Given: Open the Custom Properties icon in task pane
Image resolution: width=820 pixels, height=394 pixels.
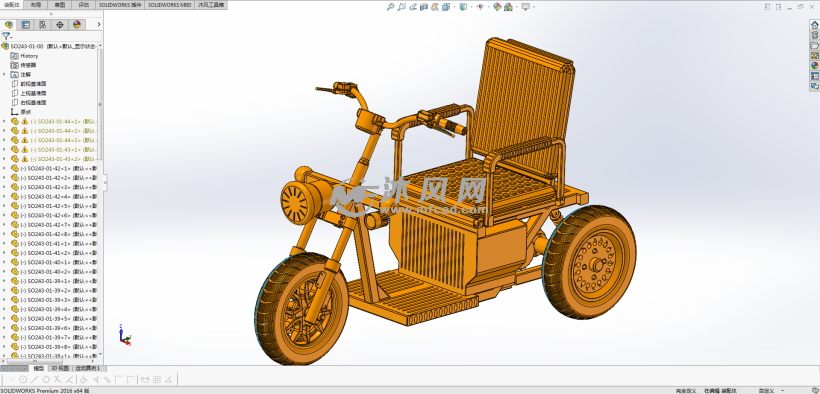Looking at the screenshot, I should point(814,76).
